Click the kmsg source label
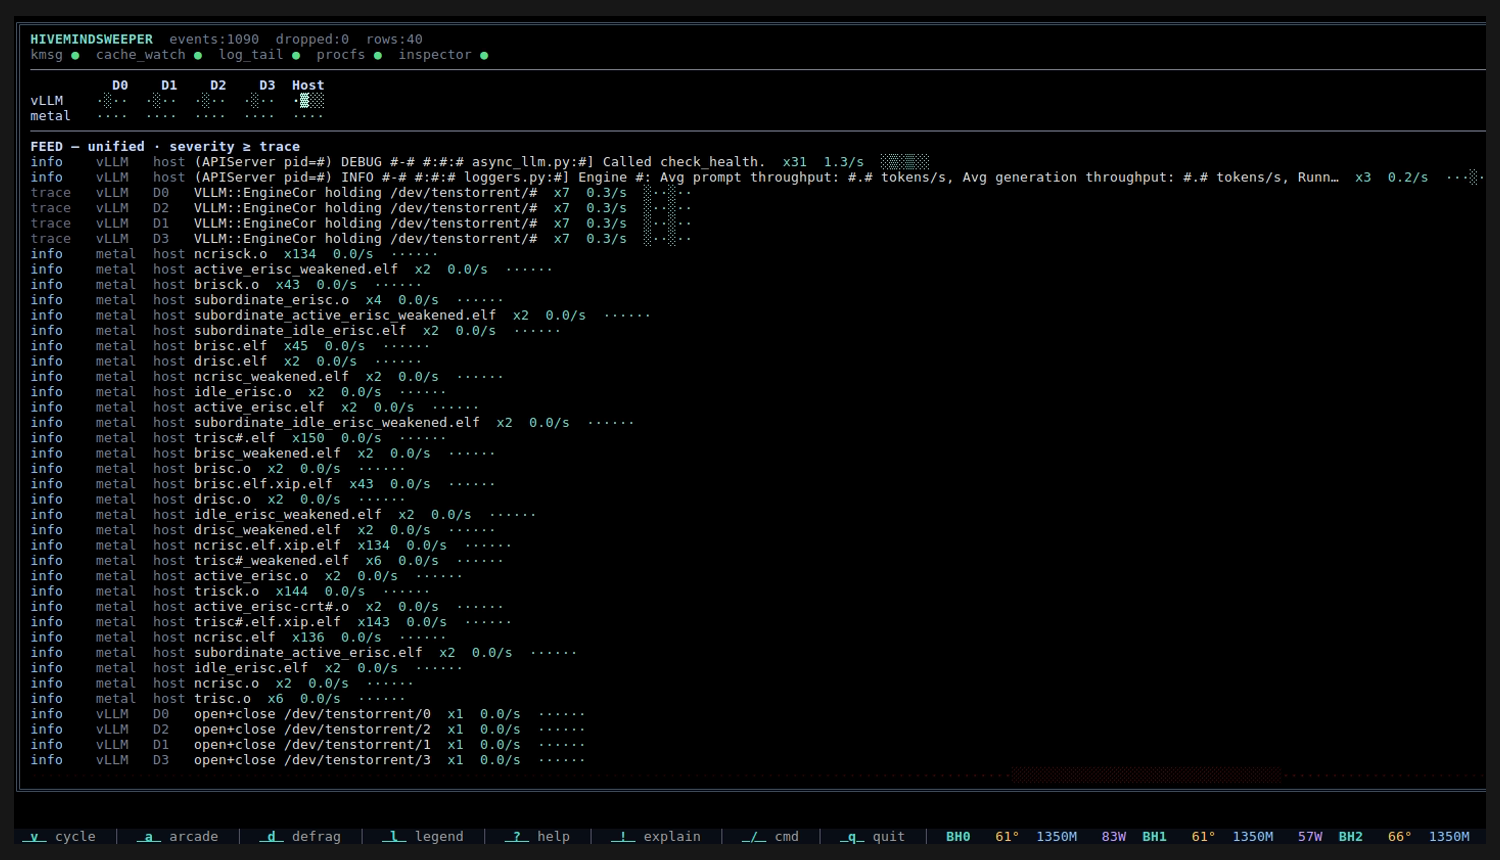Image resolution: width=1500 pixels, height=860 pixels. tap(47, 55)
